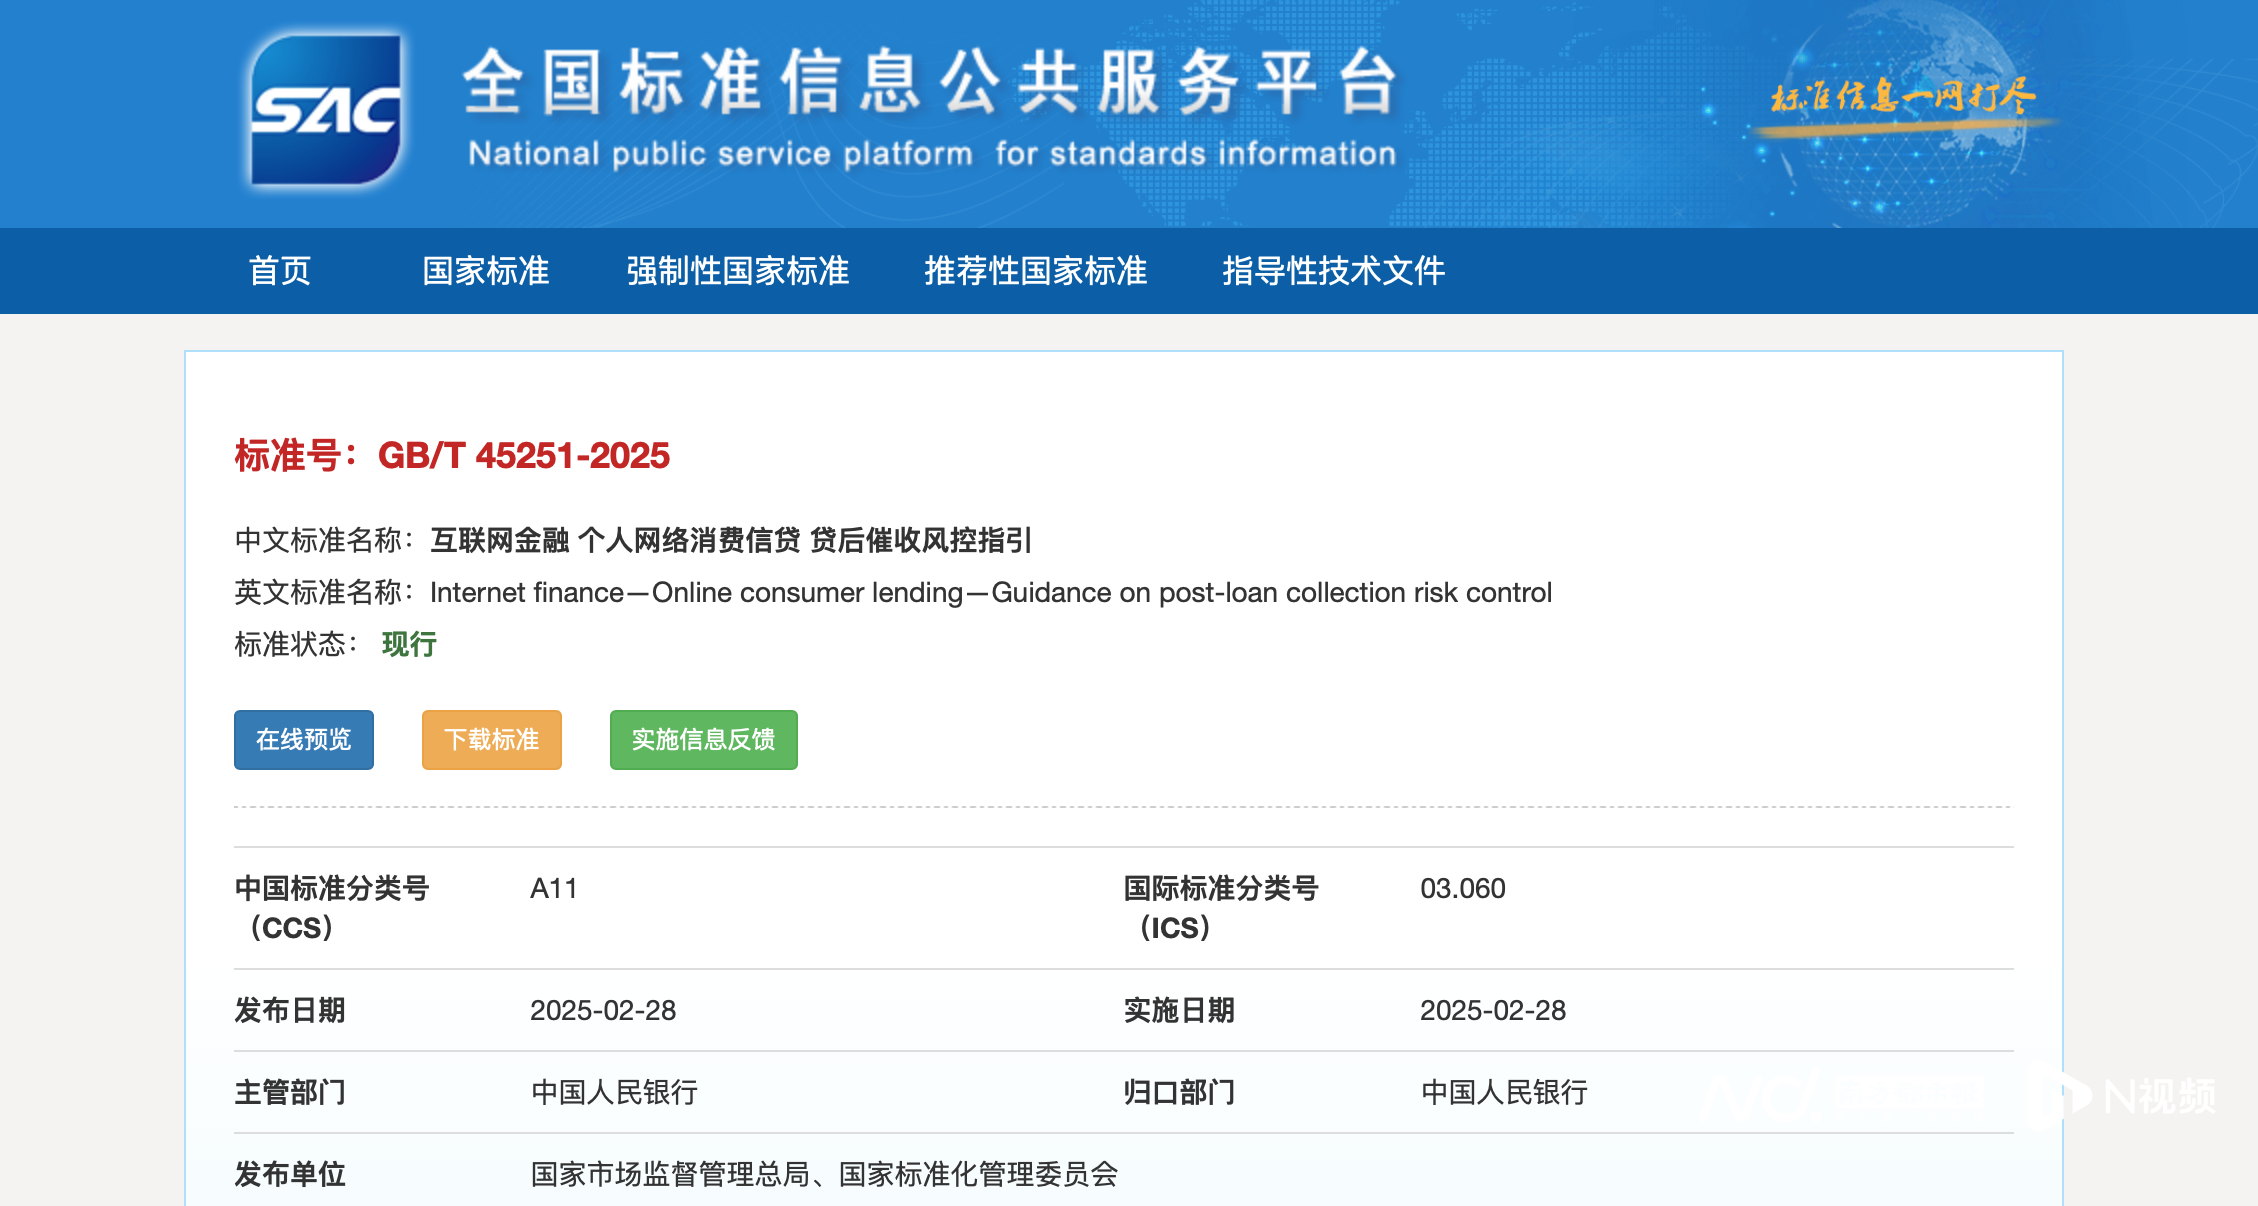Click the 中国人民银行 competent department entry
Image resolution: width=2258 pixels, height=1206 pixels.
click(616, 1094)
